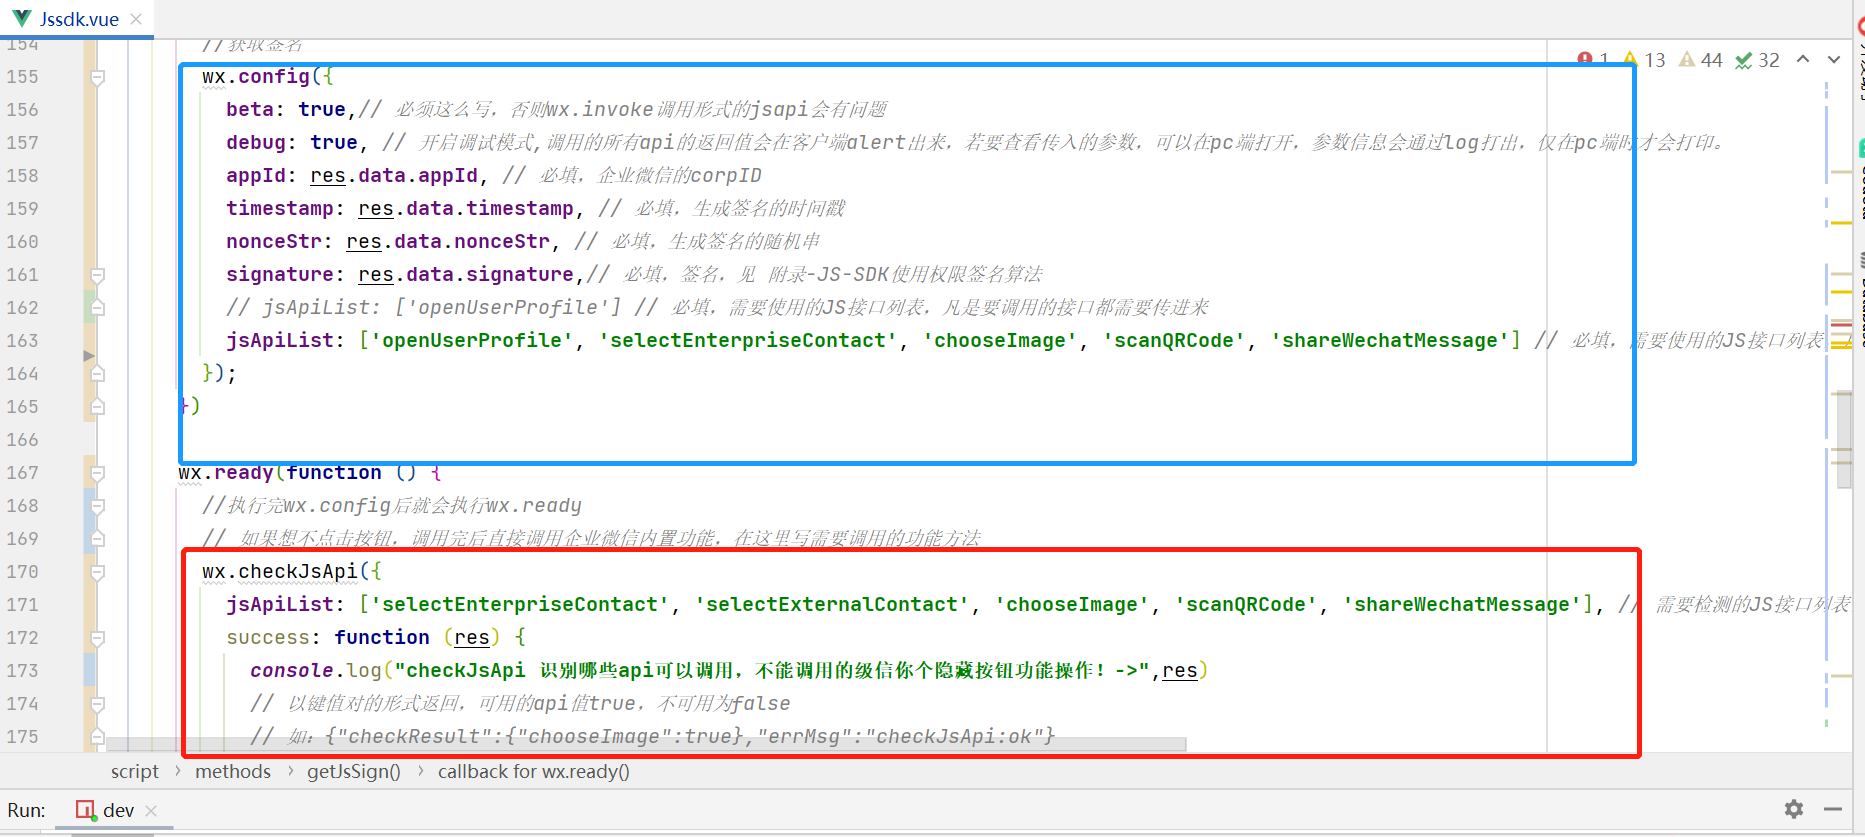Screen dimensions: 1865x837
Task: Collapse the wx.config block at line 155
Action: [x=97, y=77]
